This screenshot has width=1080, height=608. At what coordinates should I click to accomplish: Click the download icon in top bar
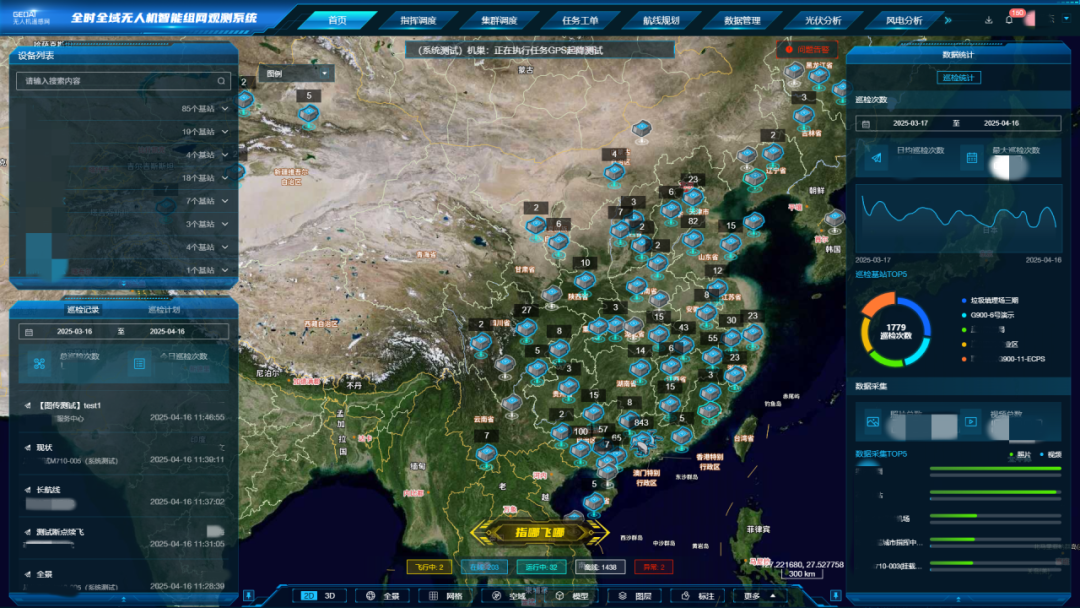(x=989, y=19)
